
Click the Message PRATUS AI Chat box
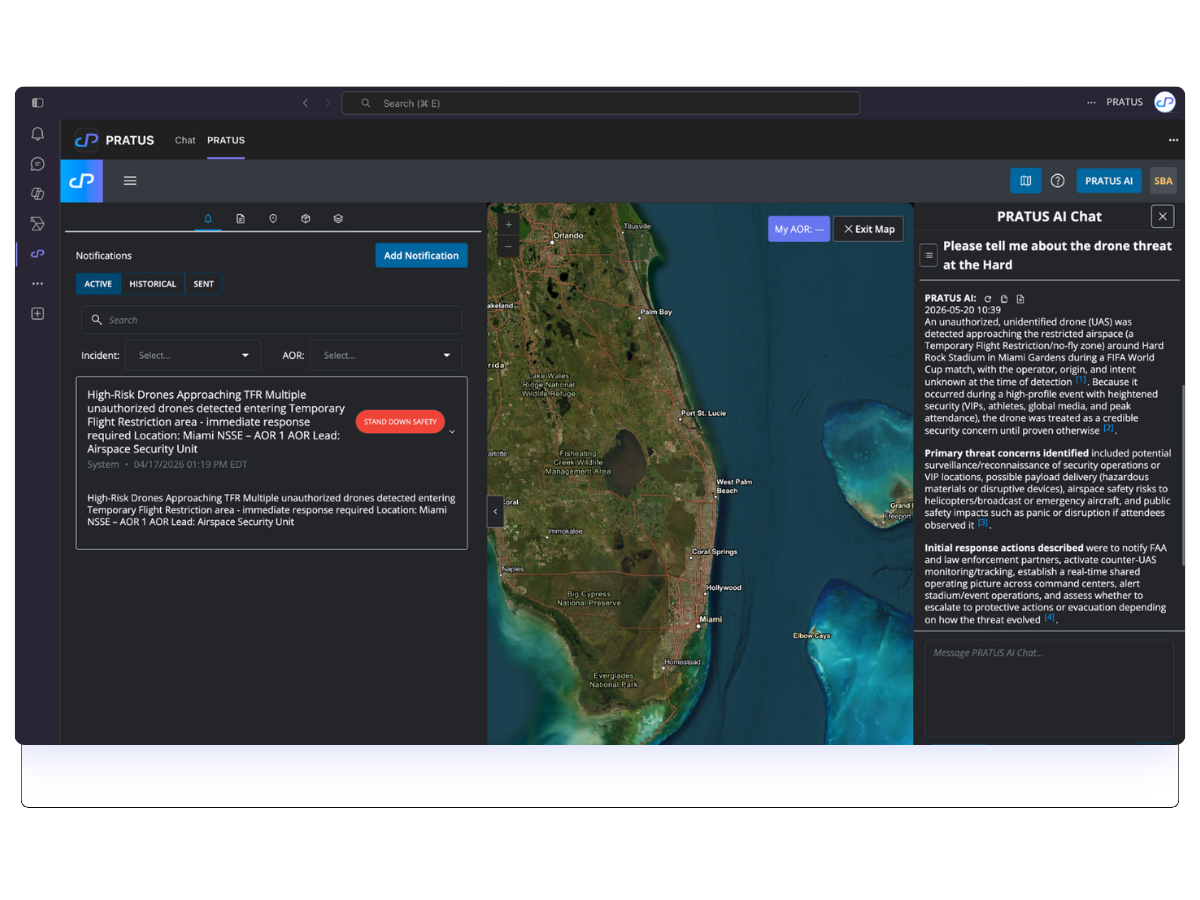pos(1049,688)
